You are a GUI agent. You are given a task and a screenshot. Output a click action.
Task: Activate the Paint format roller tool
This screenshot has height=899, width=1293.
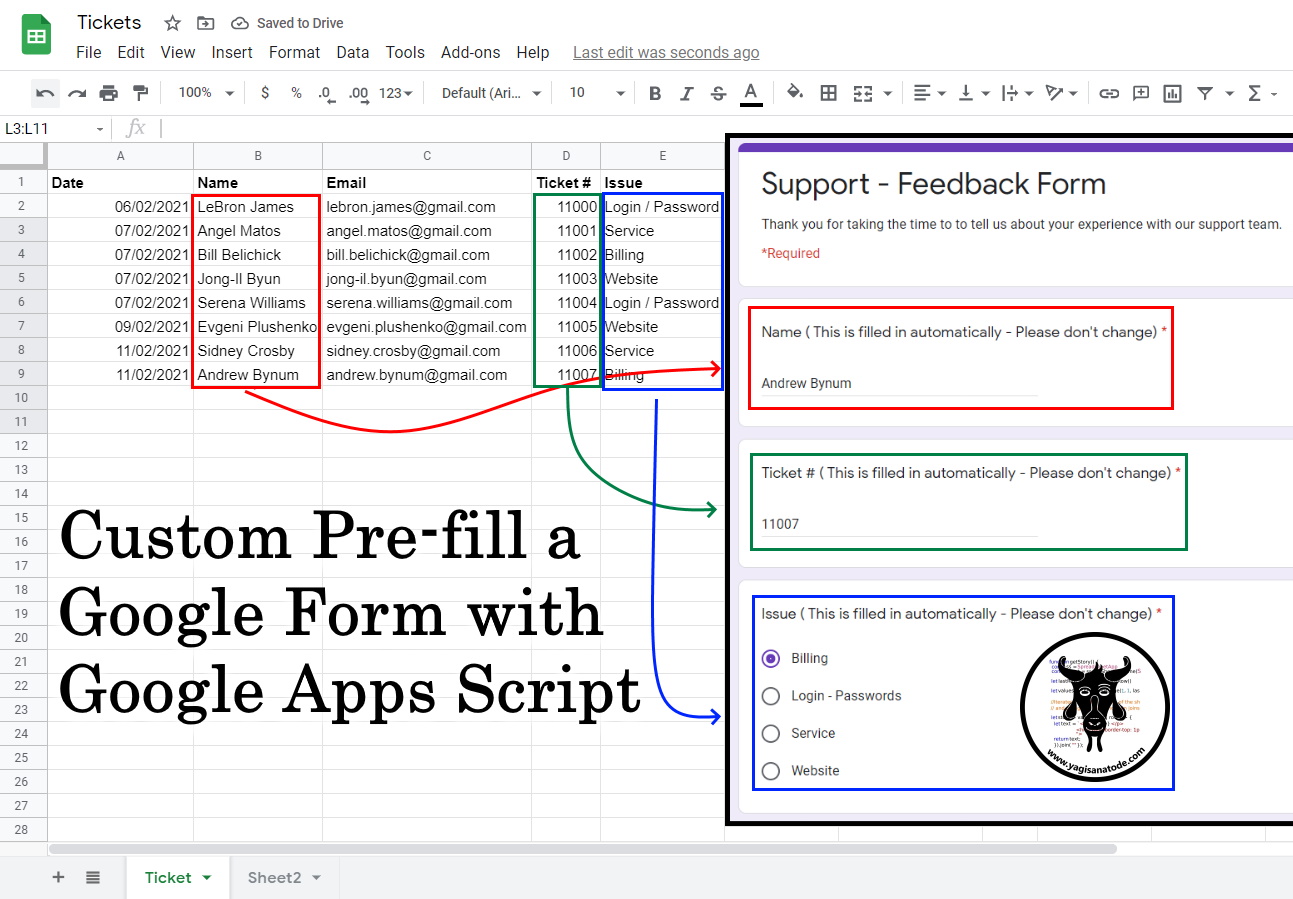click(141, 93)
